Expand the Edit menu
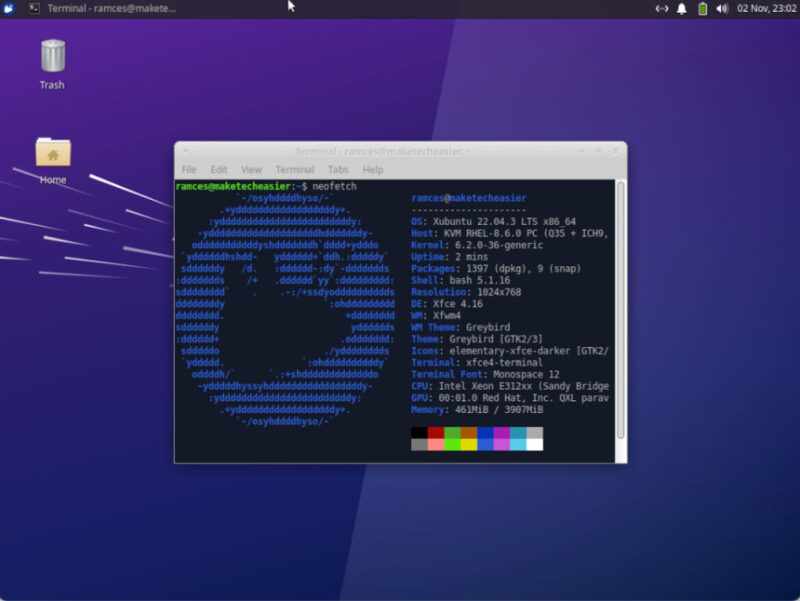 pos(218,169)
